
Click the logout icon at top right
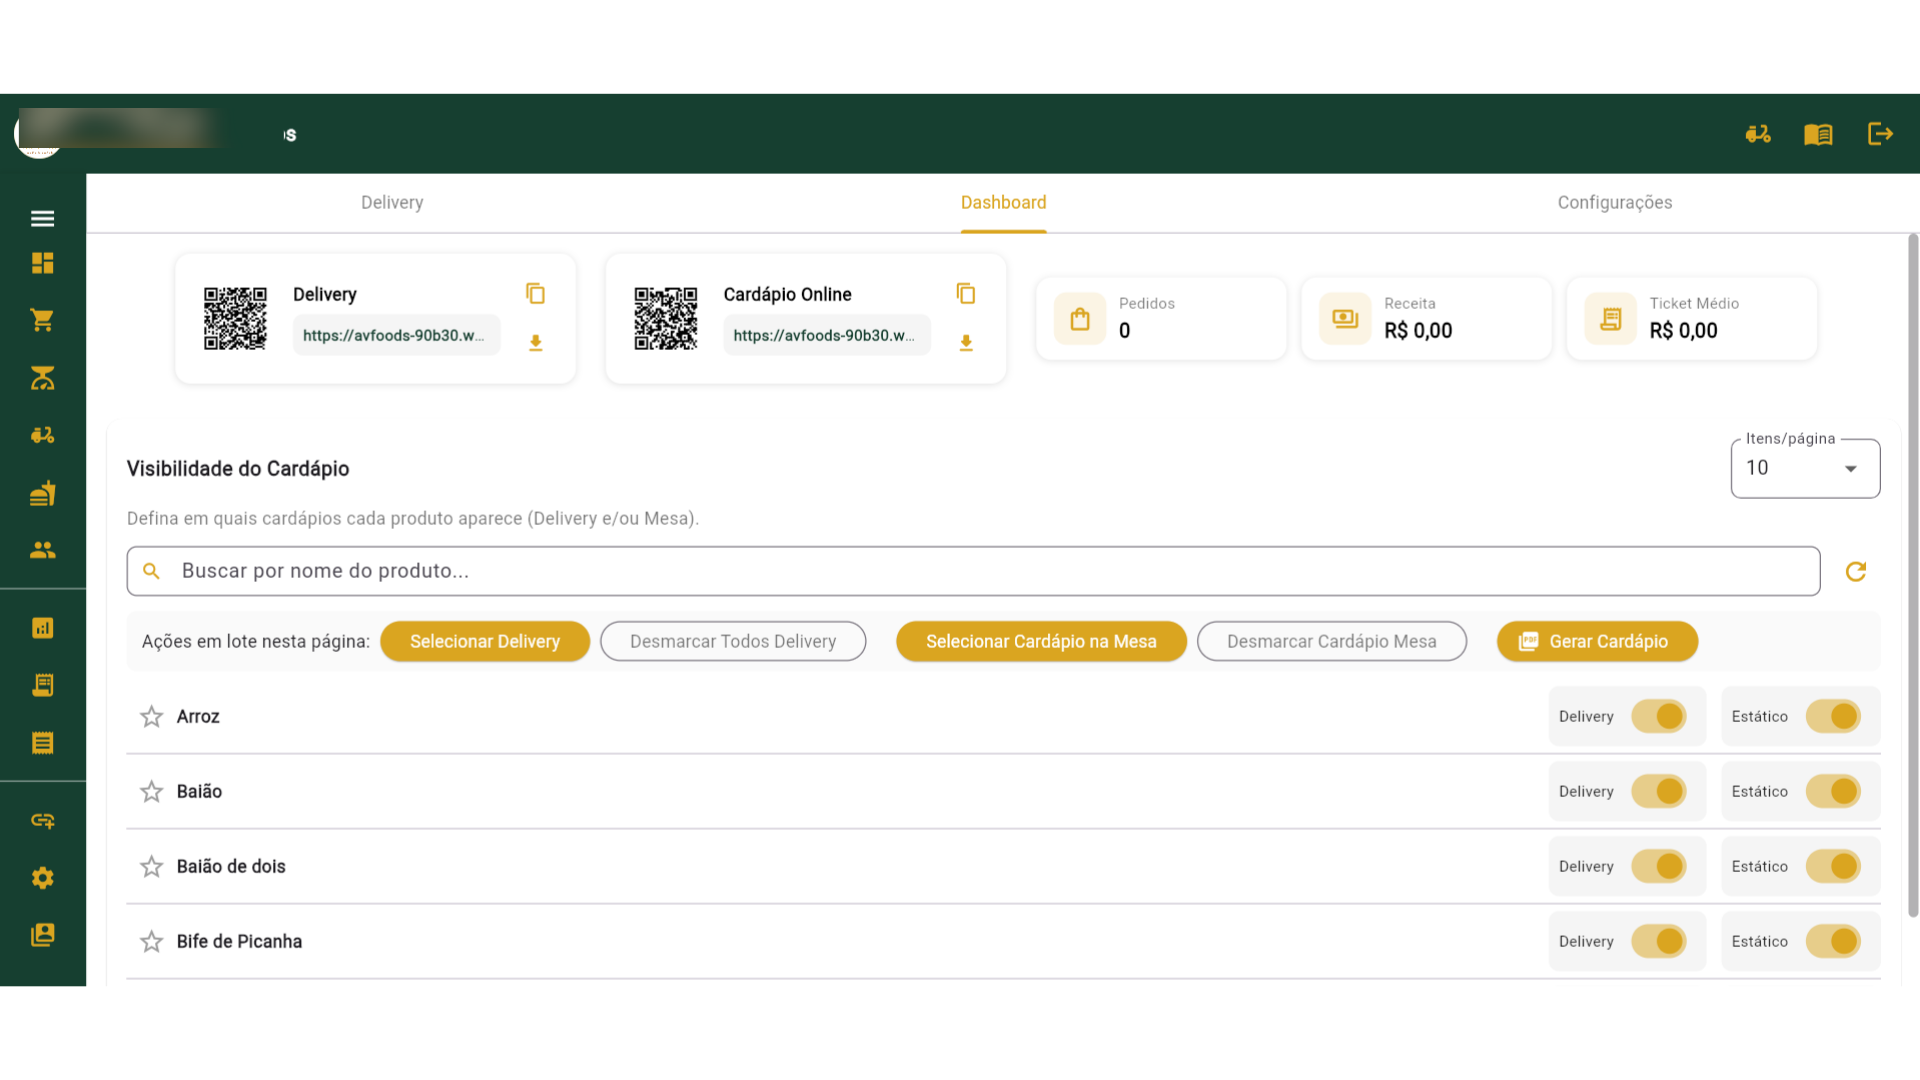[1880, 134]
